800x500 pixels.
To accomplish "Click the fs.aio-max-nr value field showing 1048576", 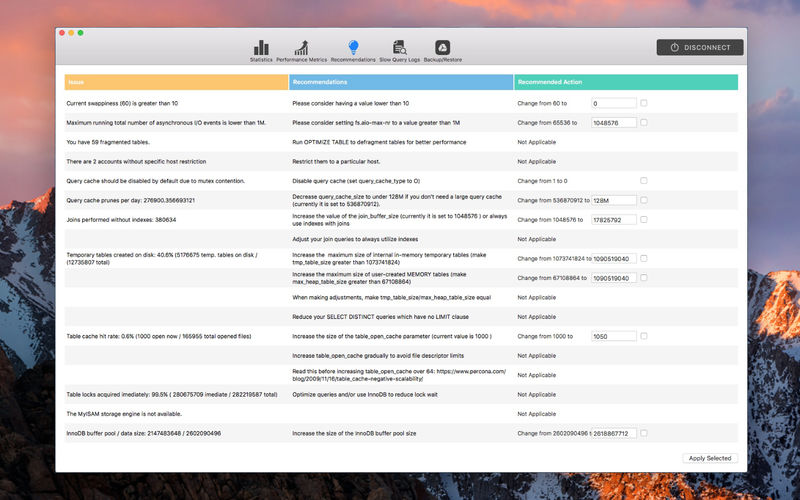I will click(614, 123).
